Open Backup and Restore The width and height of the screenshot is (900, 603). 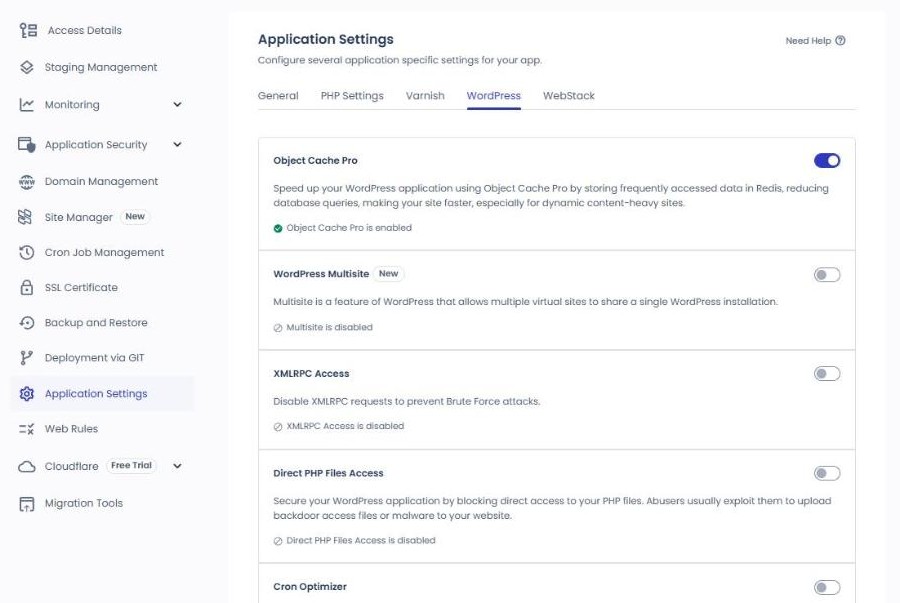click(x=96, y=322)
